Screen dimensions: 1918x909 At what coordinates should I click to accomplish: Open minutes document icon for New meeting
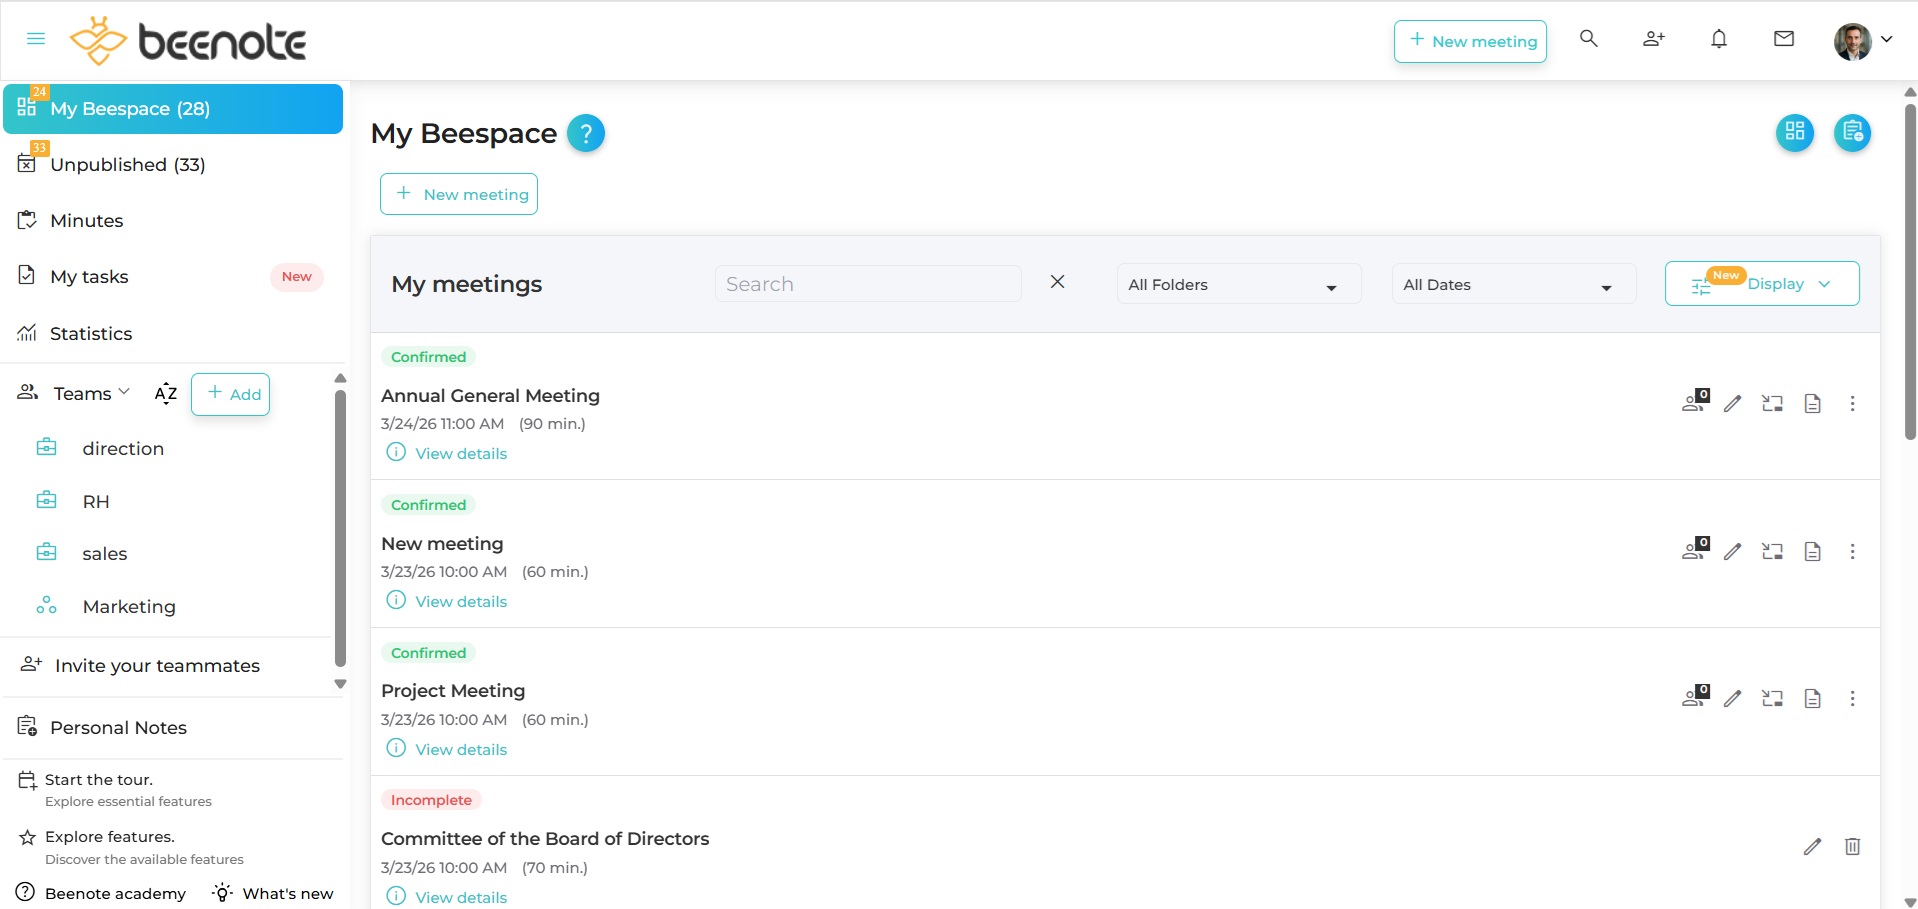pos(1812,551)
